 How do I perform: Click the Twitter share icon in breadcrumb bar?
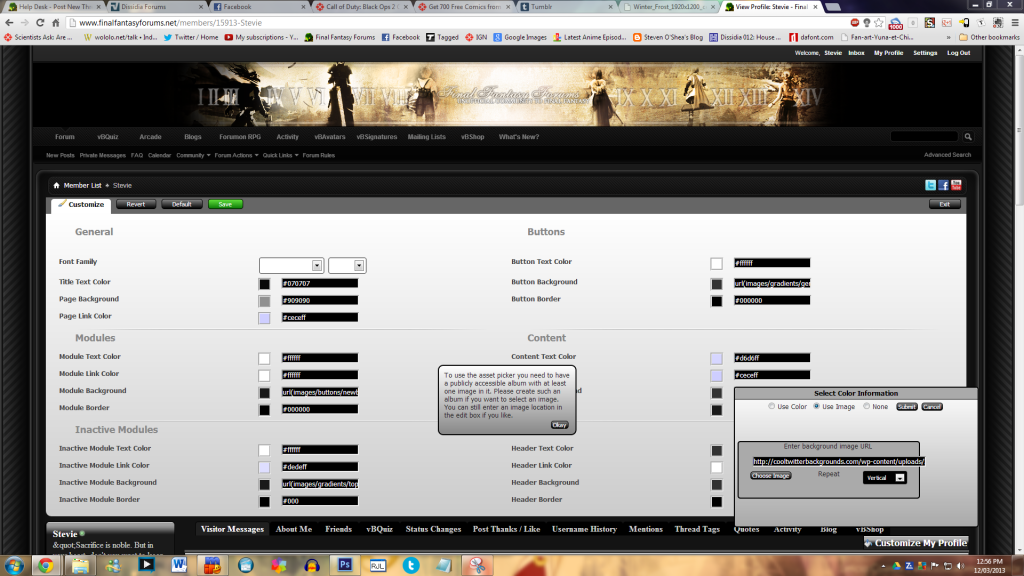(x=931, y=185)
